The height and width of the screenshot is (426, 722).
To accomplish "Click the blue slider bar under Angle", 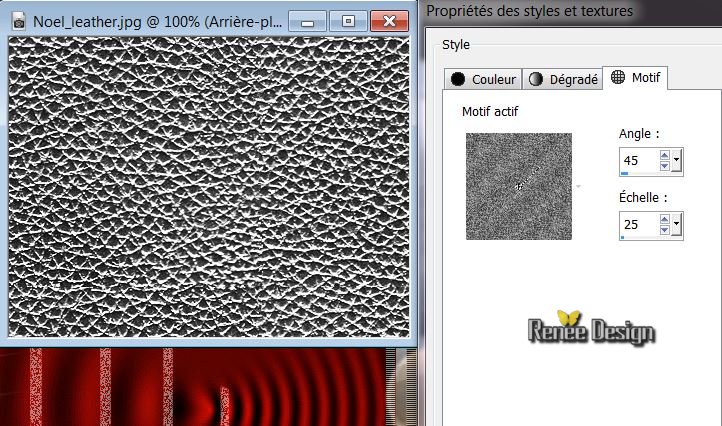I will tap(624, 174).
